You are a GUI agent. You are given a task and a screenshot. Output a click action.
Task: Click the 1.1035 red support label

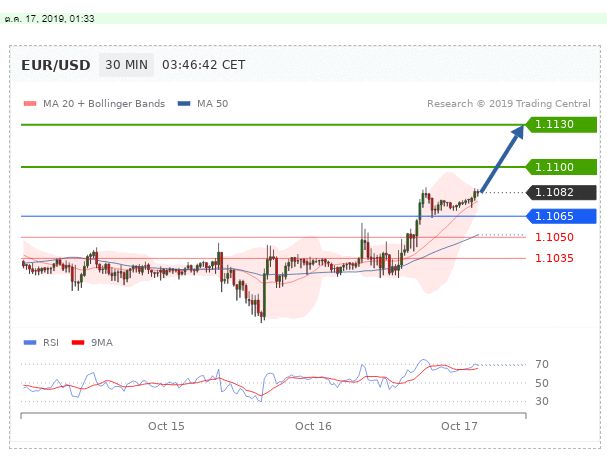[554, 258]
